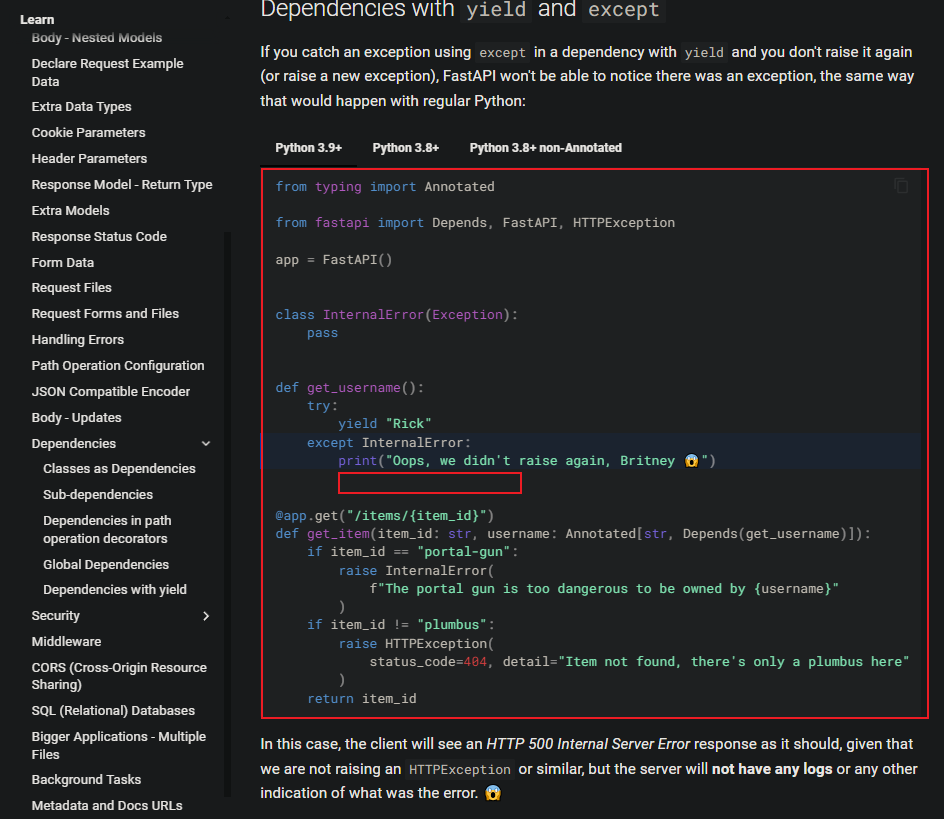
Task: Navigate to Handling Errors section
Action: 78,340
